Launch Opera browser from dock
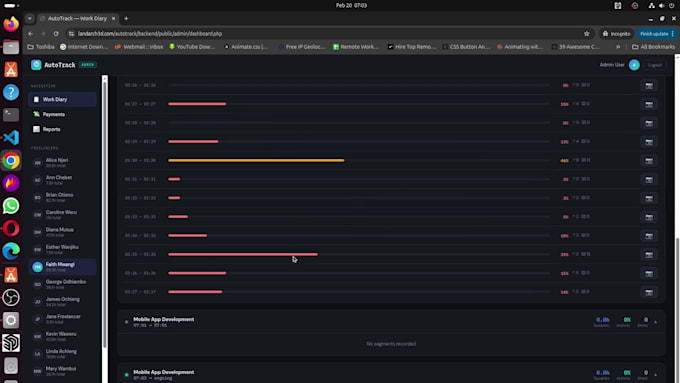 (x=11, y=228)
